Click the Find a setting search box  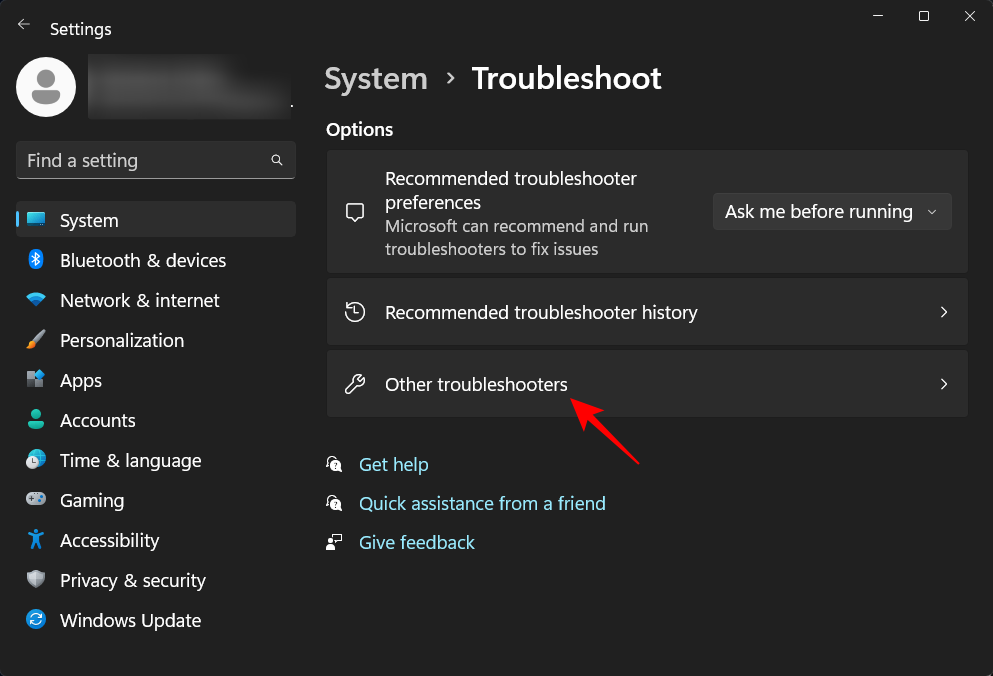click(155, 160)
